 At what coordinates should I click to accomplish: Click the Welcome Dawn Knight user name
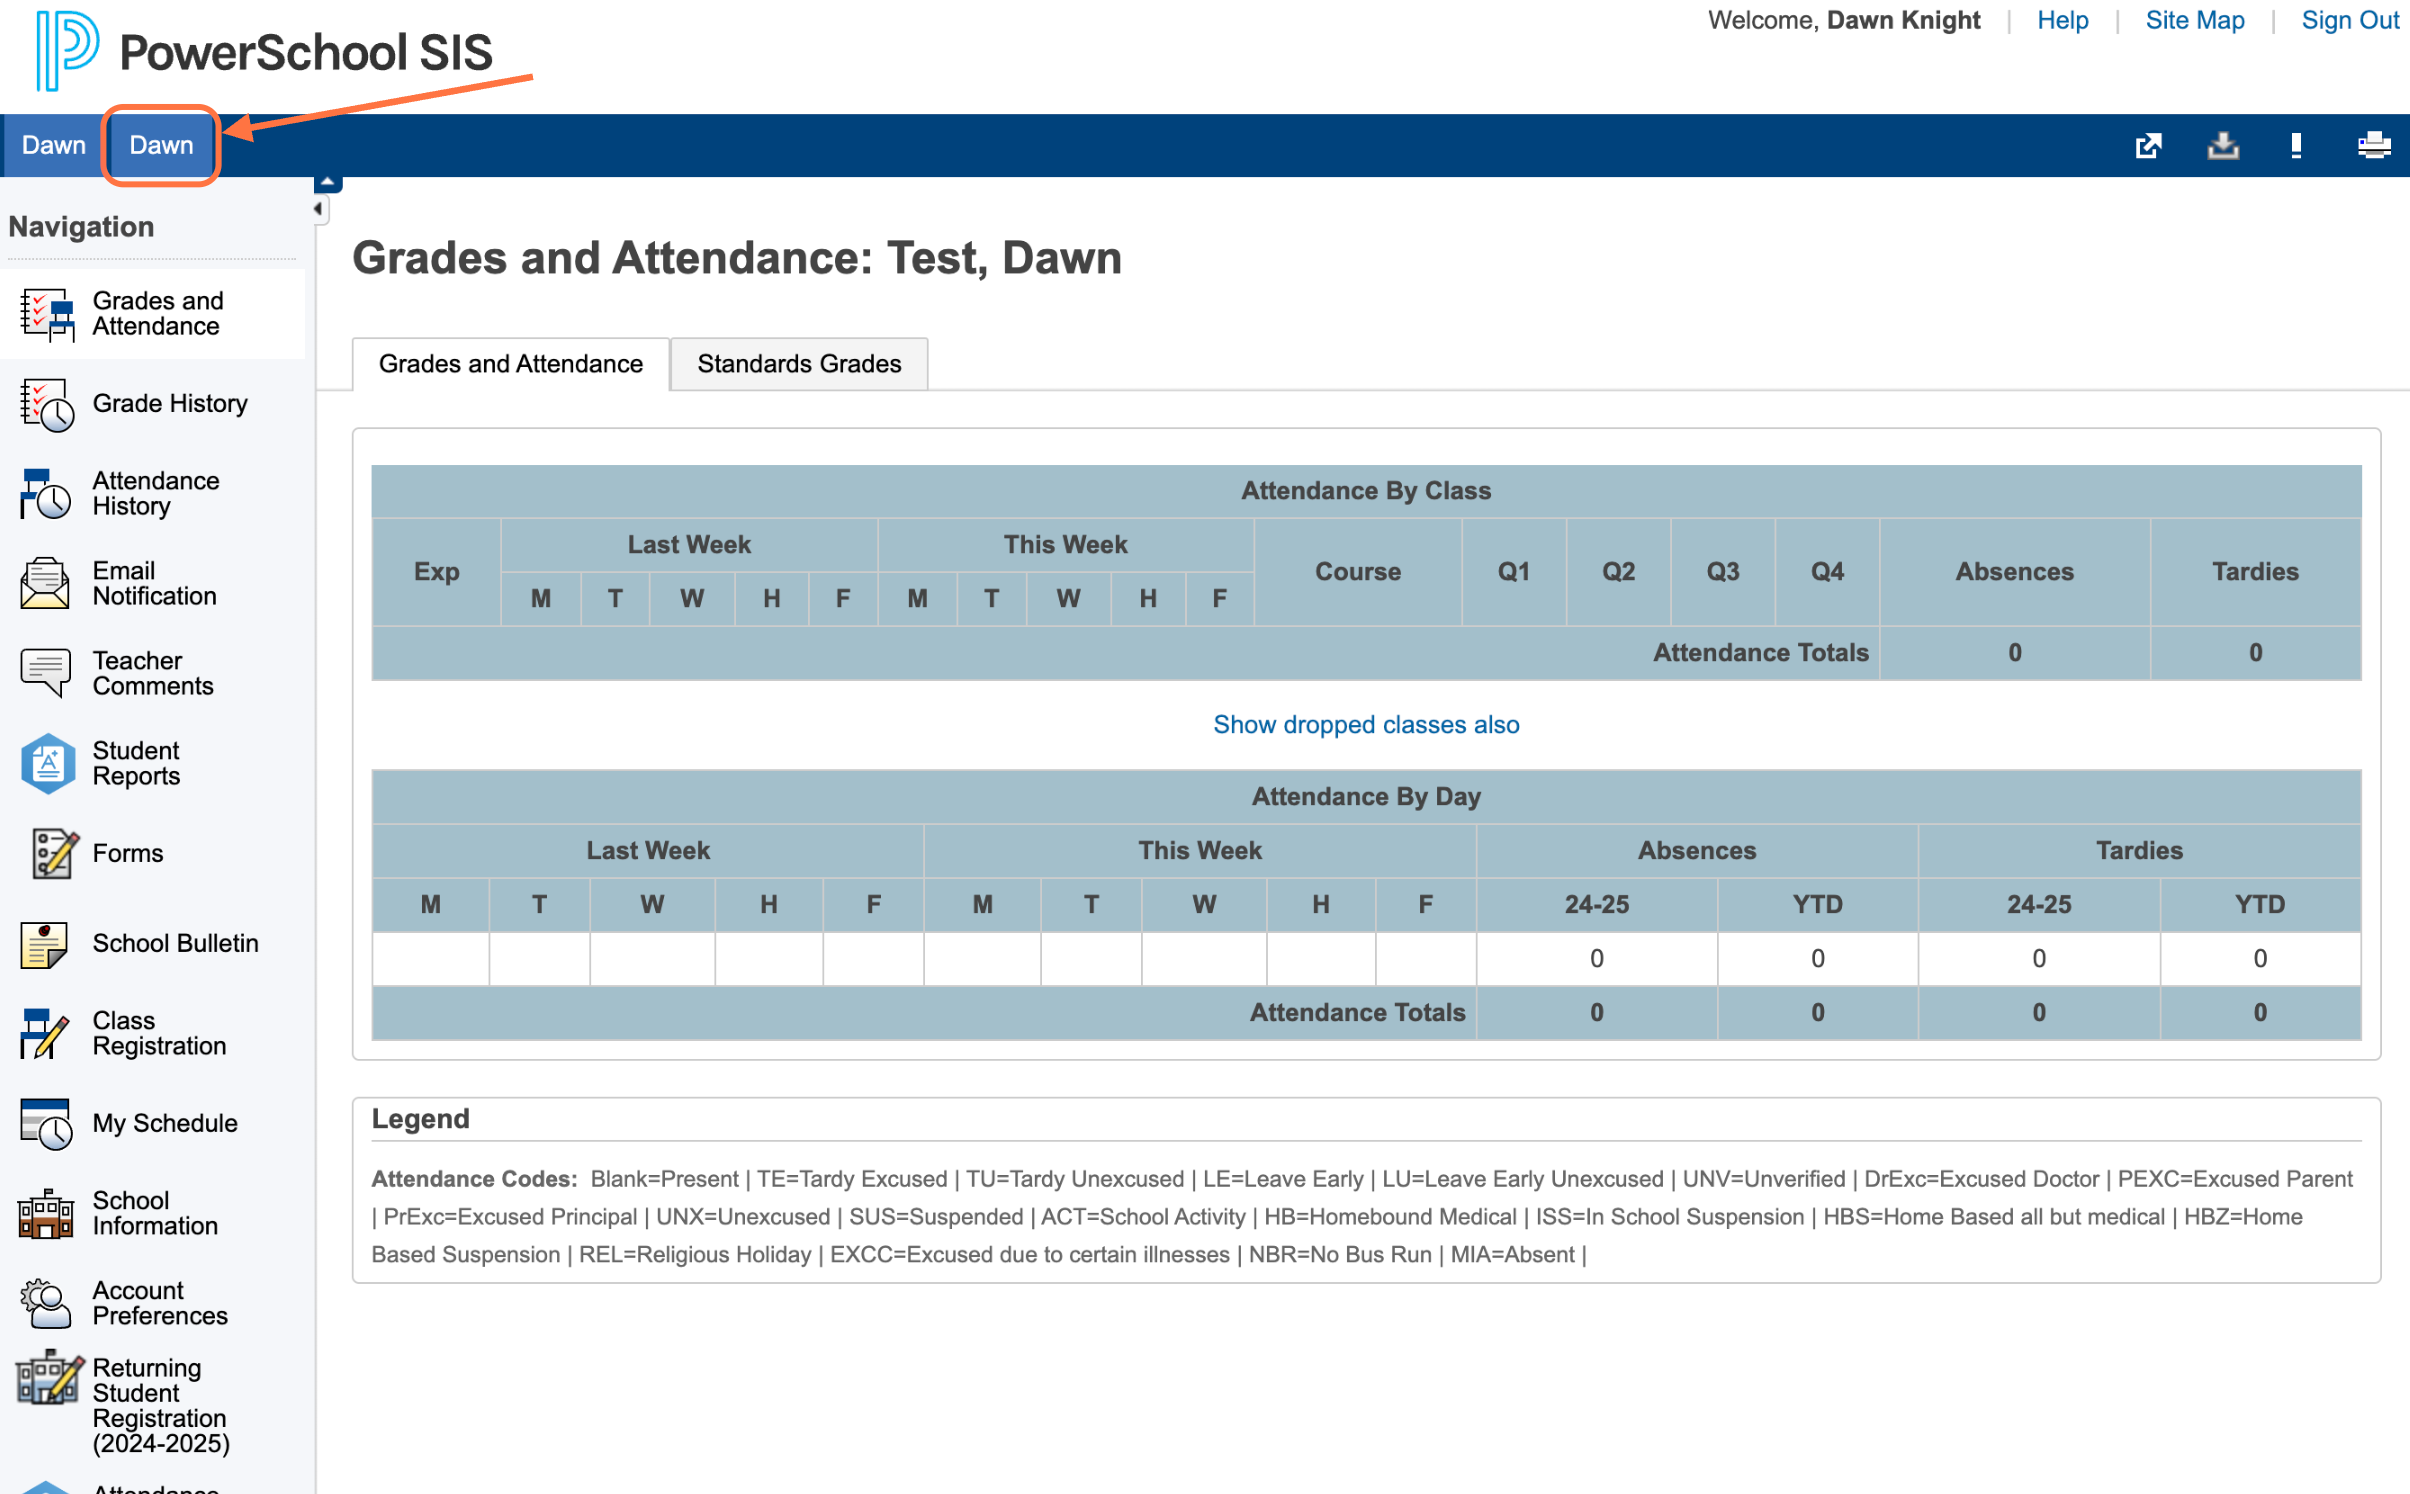(x=1903, y=20)
